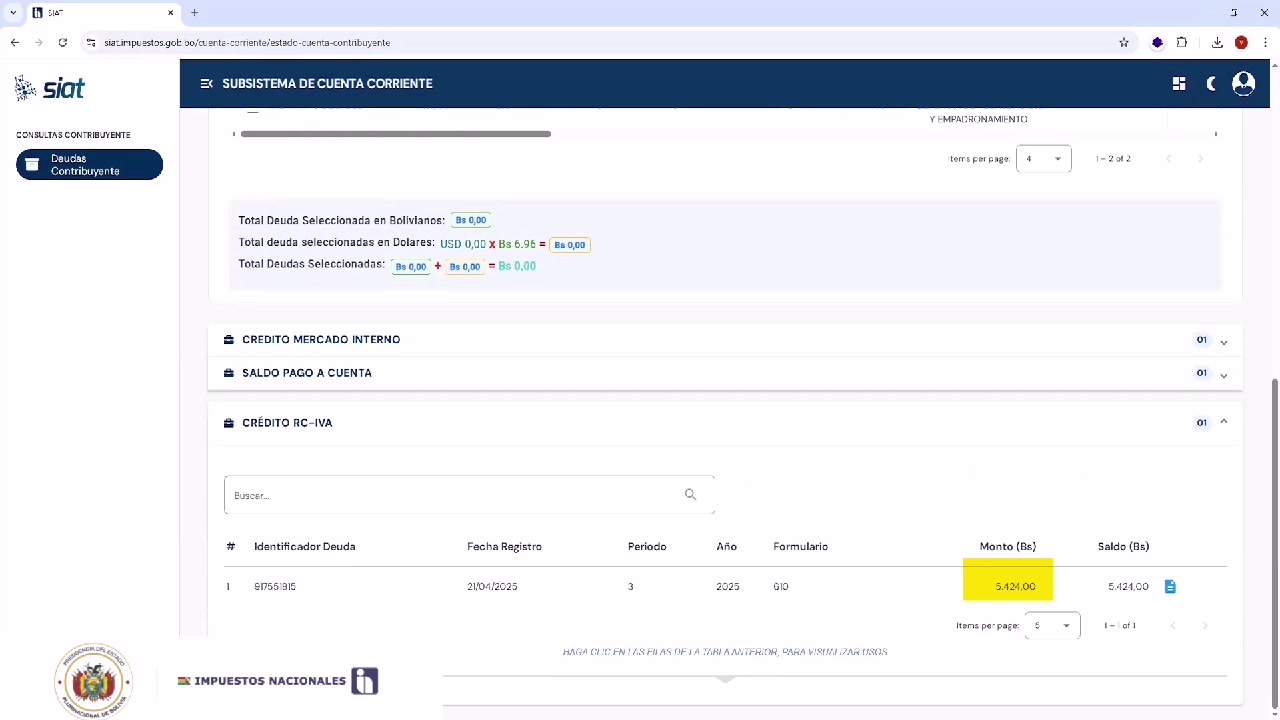Select the highlighted Monto value 5.424,00

[x=1015, y=587]
